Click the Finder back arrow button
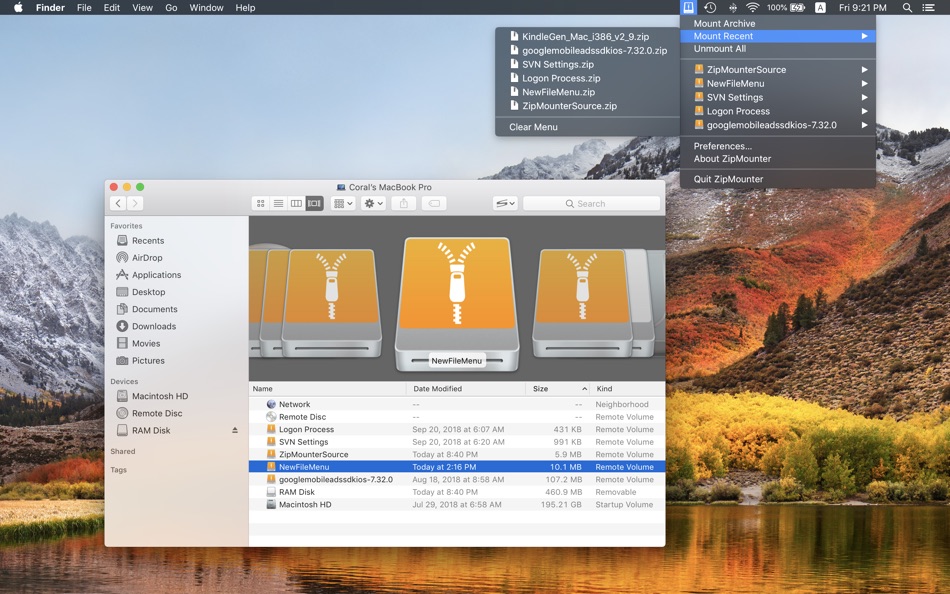The height and width of the screenshot is (594, 950). (x=118, y=203)
